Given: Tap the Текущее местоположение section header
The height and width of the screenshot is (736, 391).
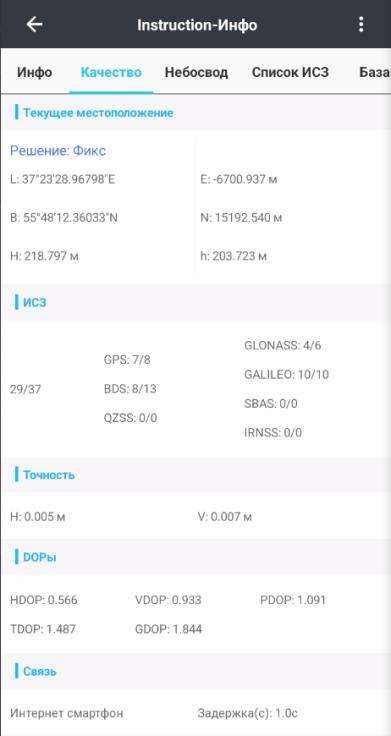Looking at the screenshot, I should [x=98, y=113].
